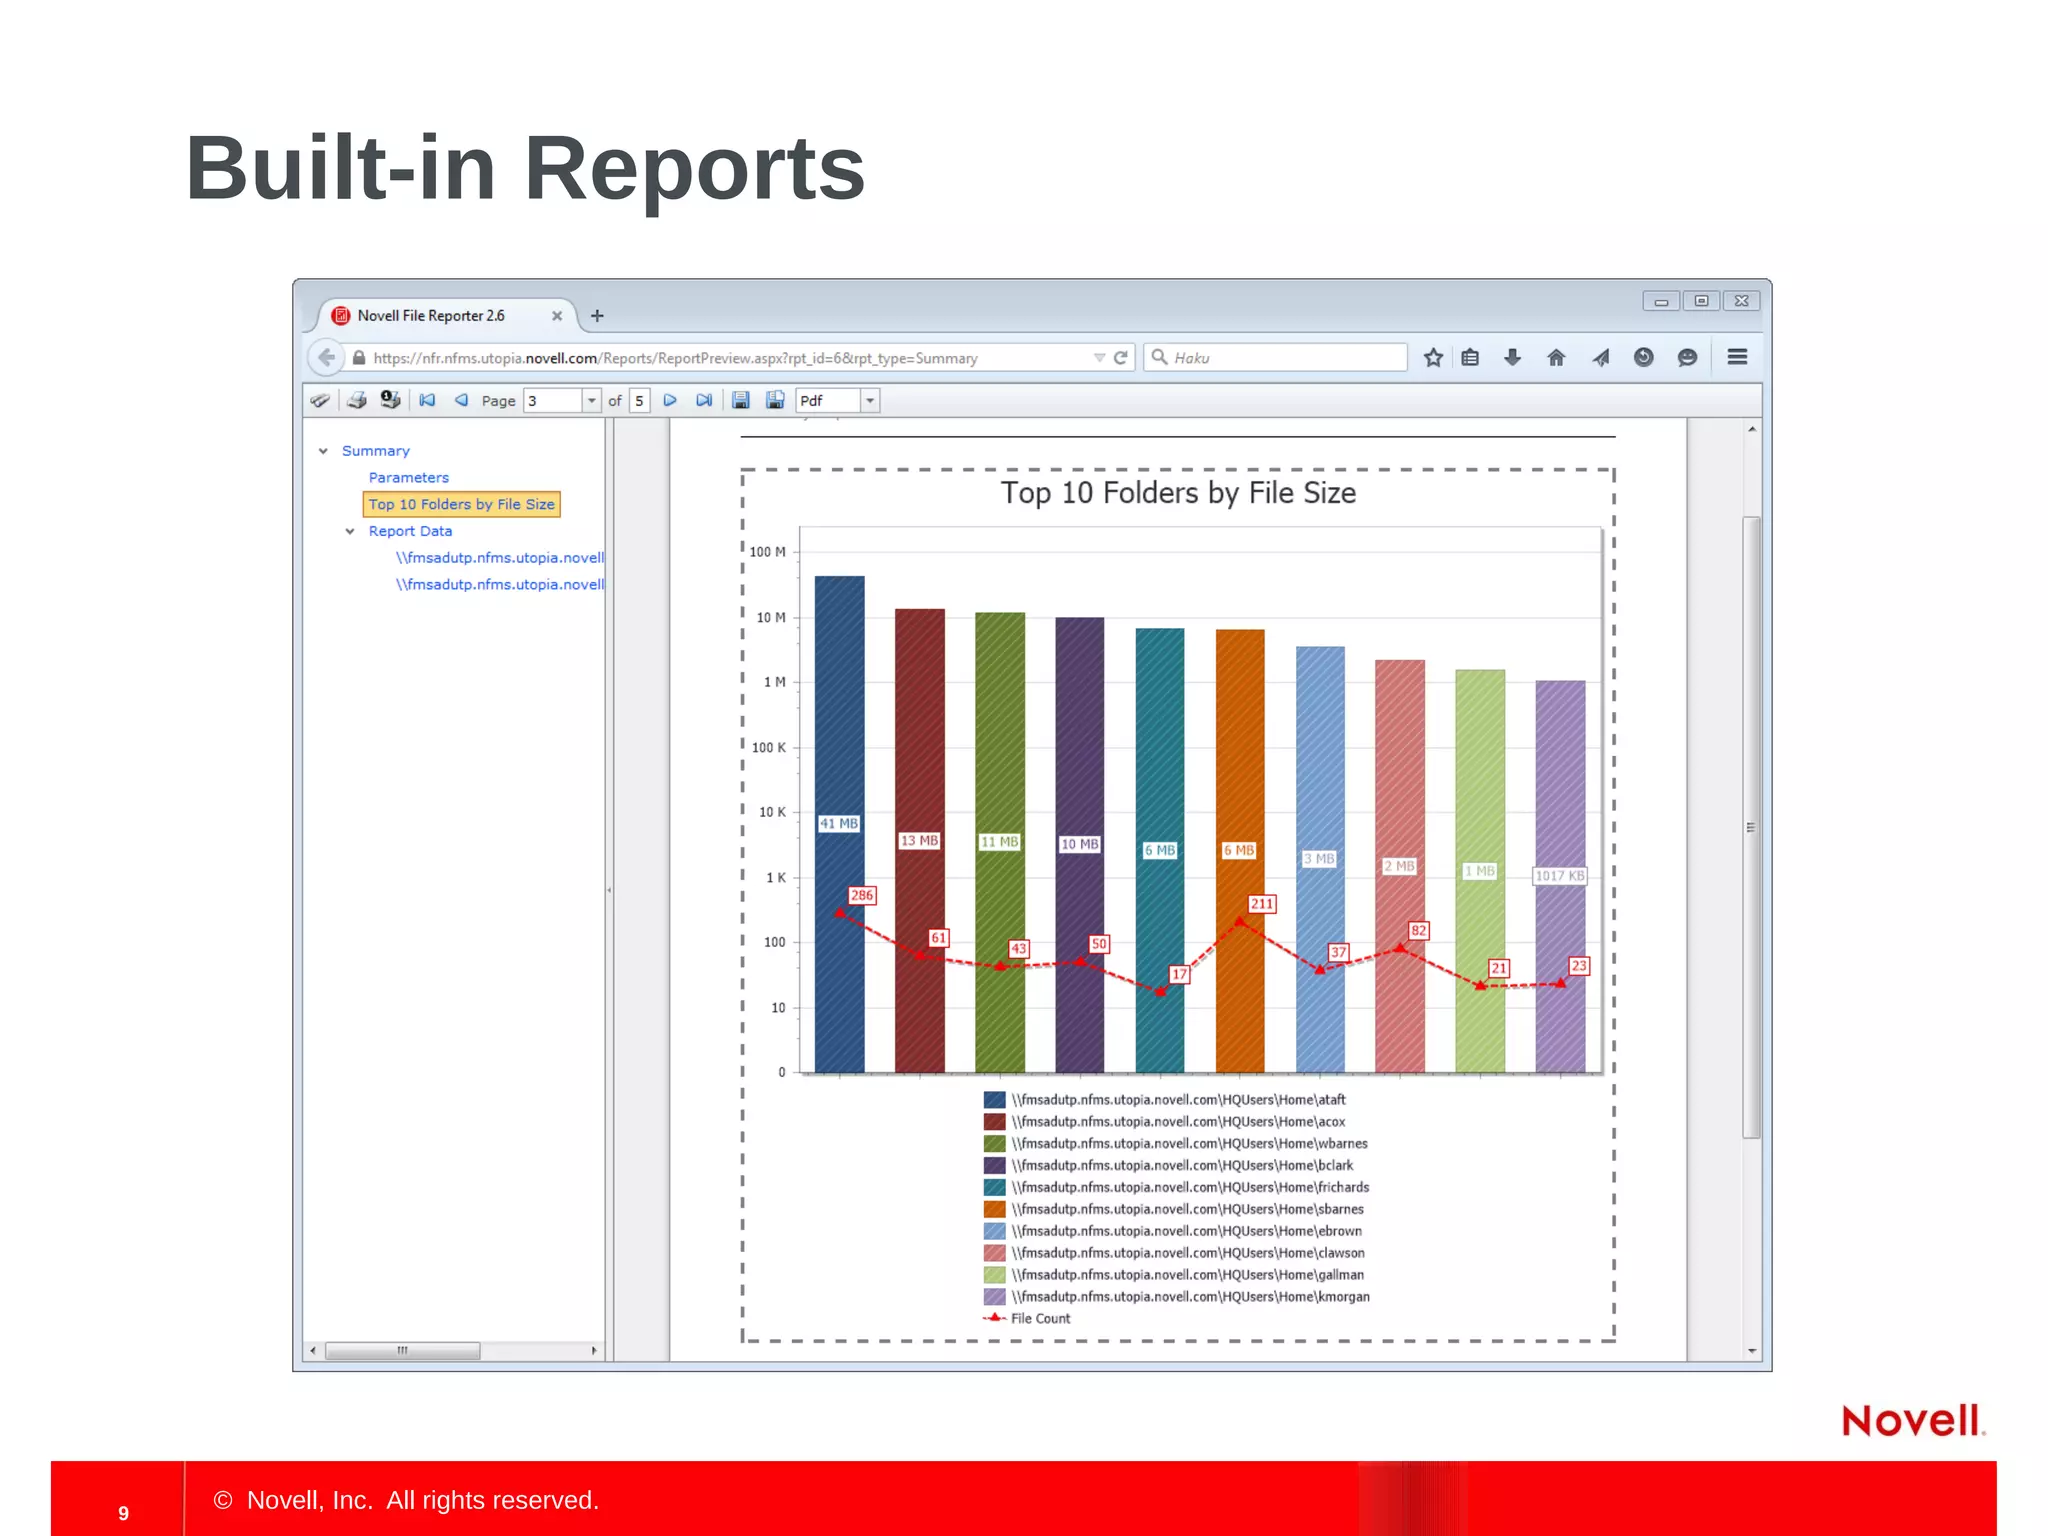
Task: Click the circular sync icon in browser toolbar
Action: pyautogui.click(x=1643, y=357)
